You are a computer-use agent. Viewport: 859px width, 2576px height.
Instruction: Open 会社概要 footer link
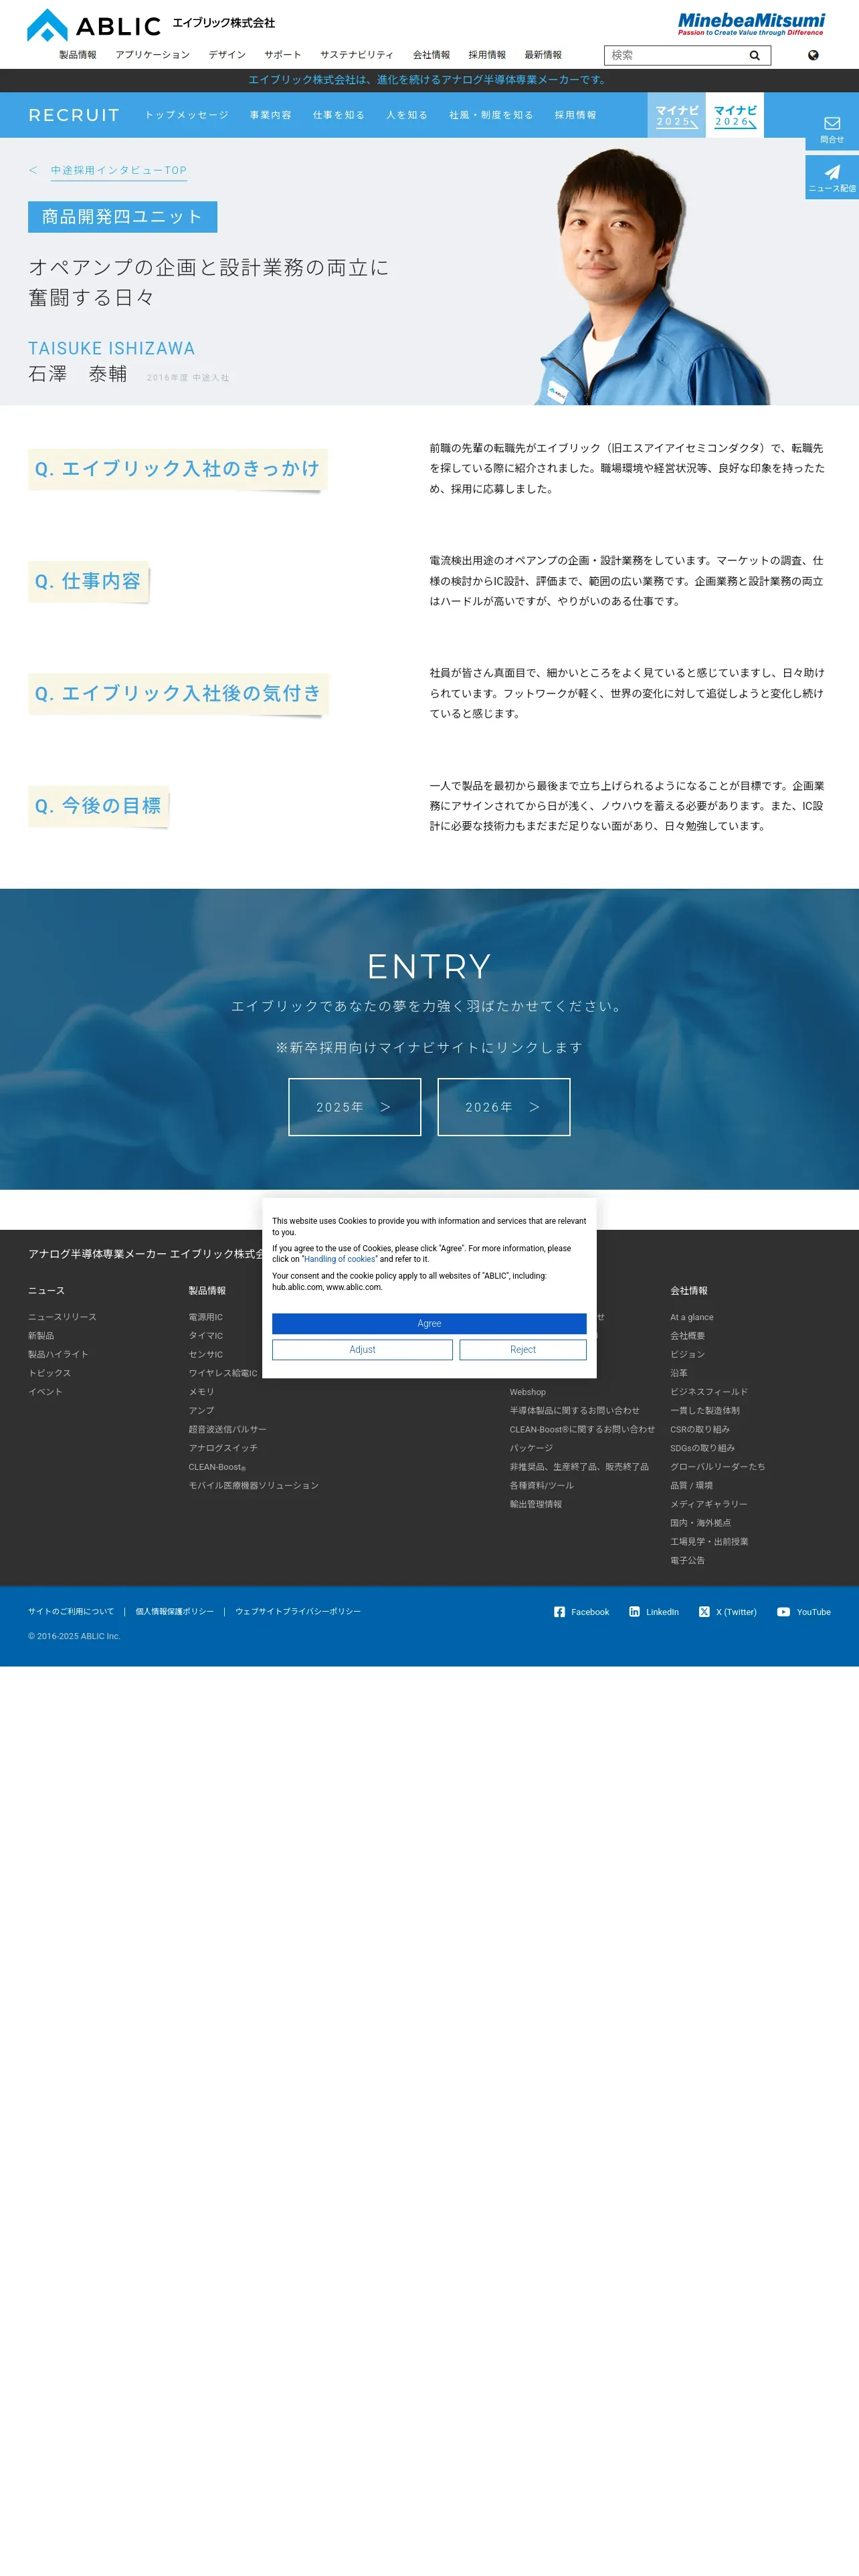[x=688, y=1335]
